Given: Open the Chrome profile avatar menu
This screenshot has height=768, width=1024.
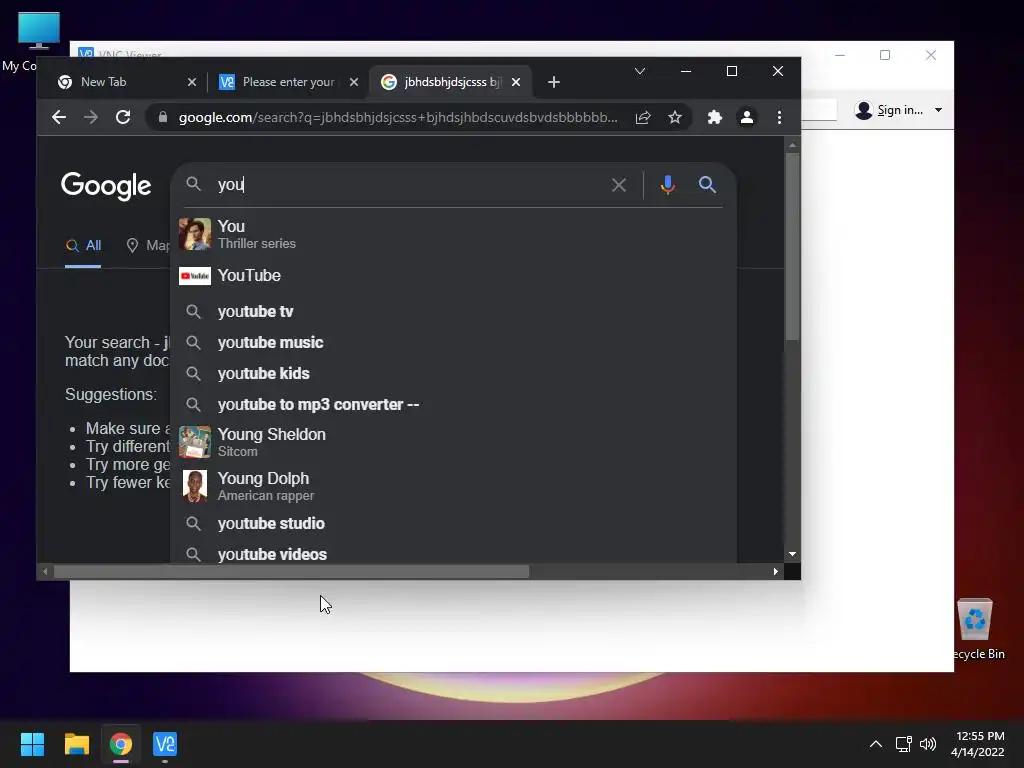Looking at the screenshot, I should click(x=746, y=118).
